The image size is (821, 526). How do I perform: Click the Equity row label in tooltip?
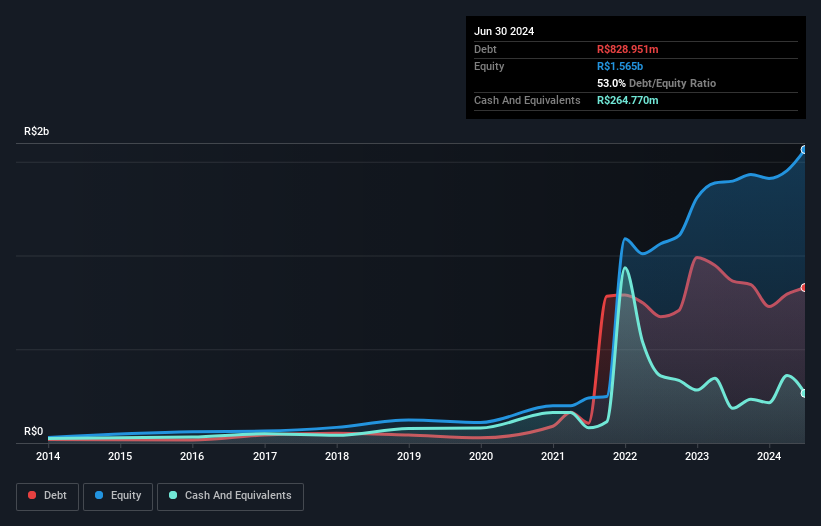click(x=489, y=66)
